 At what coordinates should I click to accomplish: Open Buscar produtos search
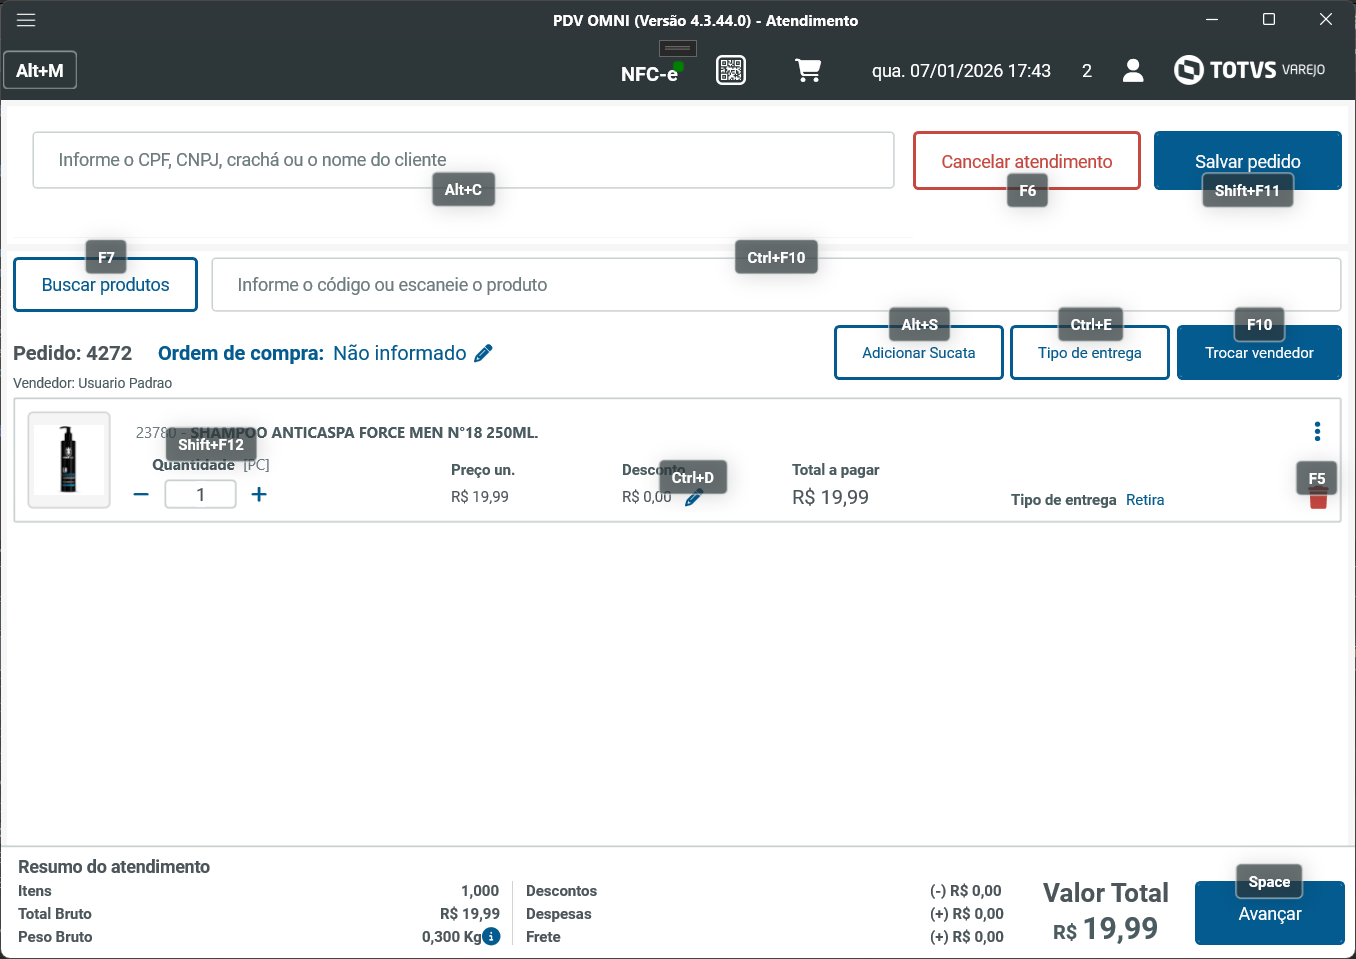click(105, 285)
